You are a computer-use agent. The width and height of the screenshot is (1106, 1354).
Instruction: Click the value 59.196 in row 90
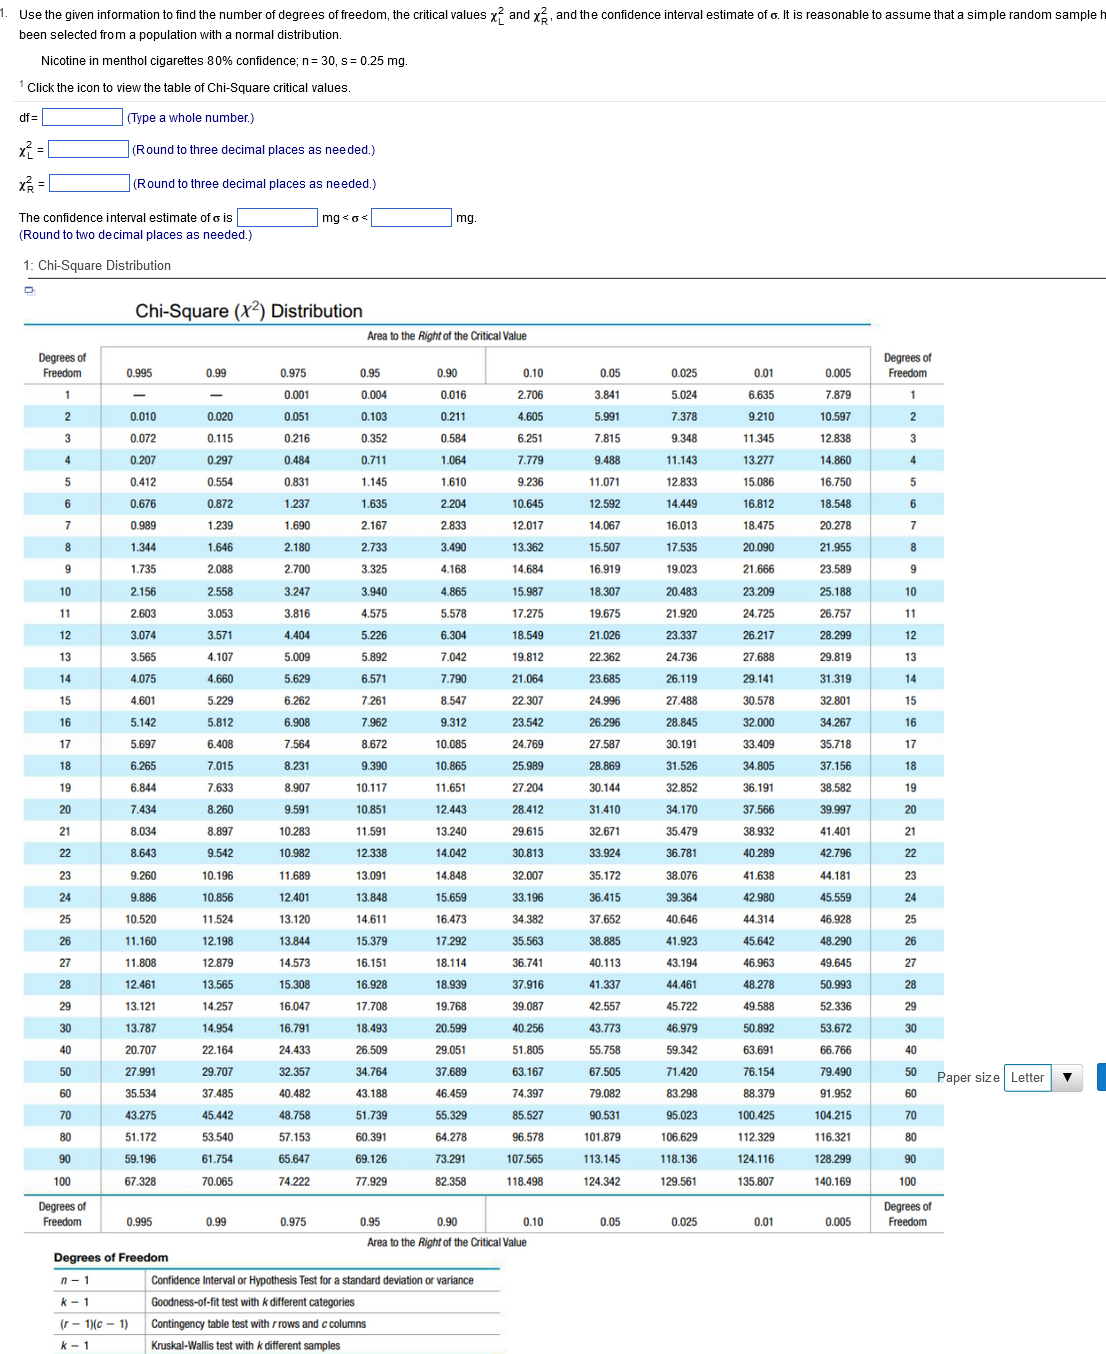click(141, 1159)
